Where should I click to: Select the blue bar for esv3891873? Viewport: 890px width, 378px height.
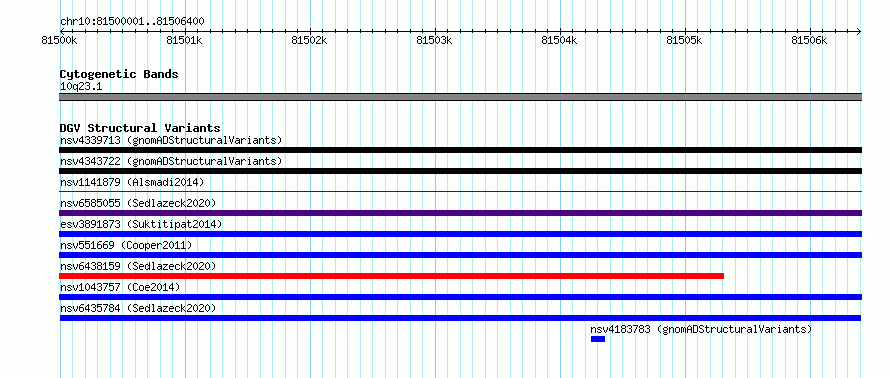[460, 234]
